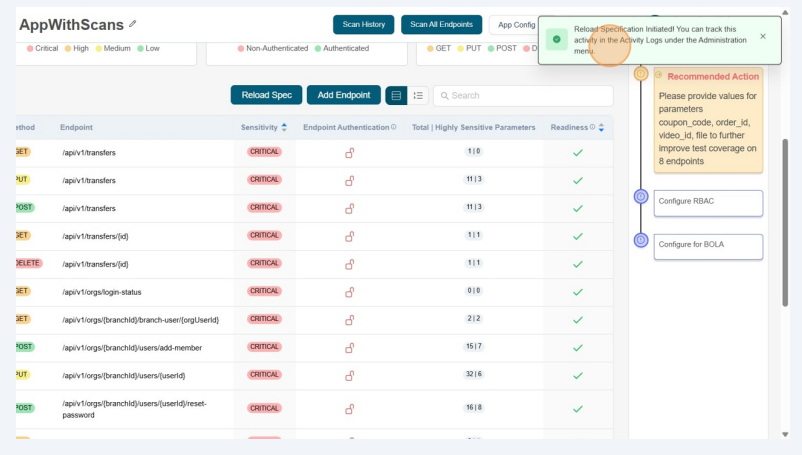Click CRITICAL badge for login-status row
Image resolution: width=802 pixels, height=455 pixels.
coord(264,291)
